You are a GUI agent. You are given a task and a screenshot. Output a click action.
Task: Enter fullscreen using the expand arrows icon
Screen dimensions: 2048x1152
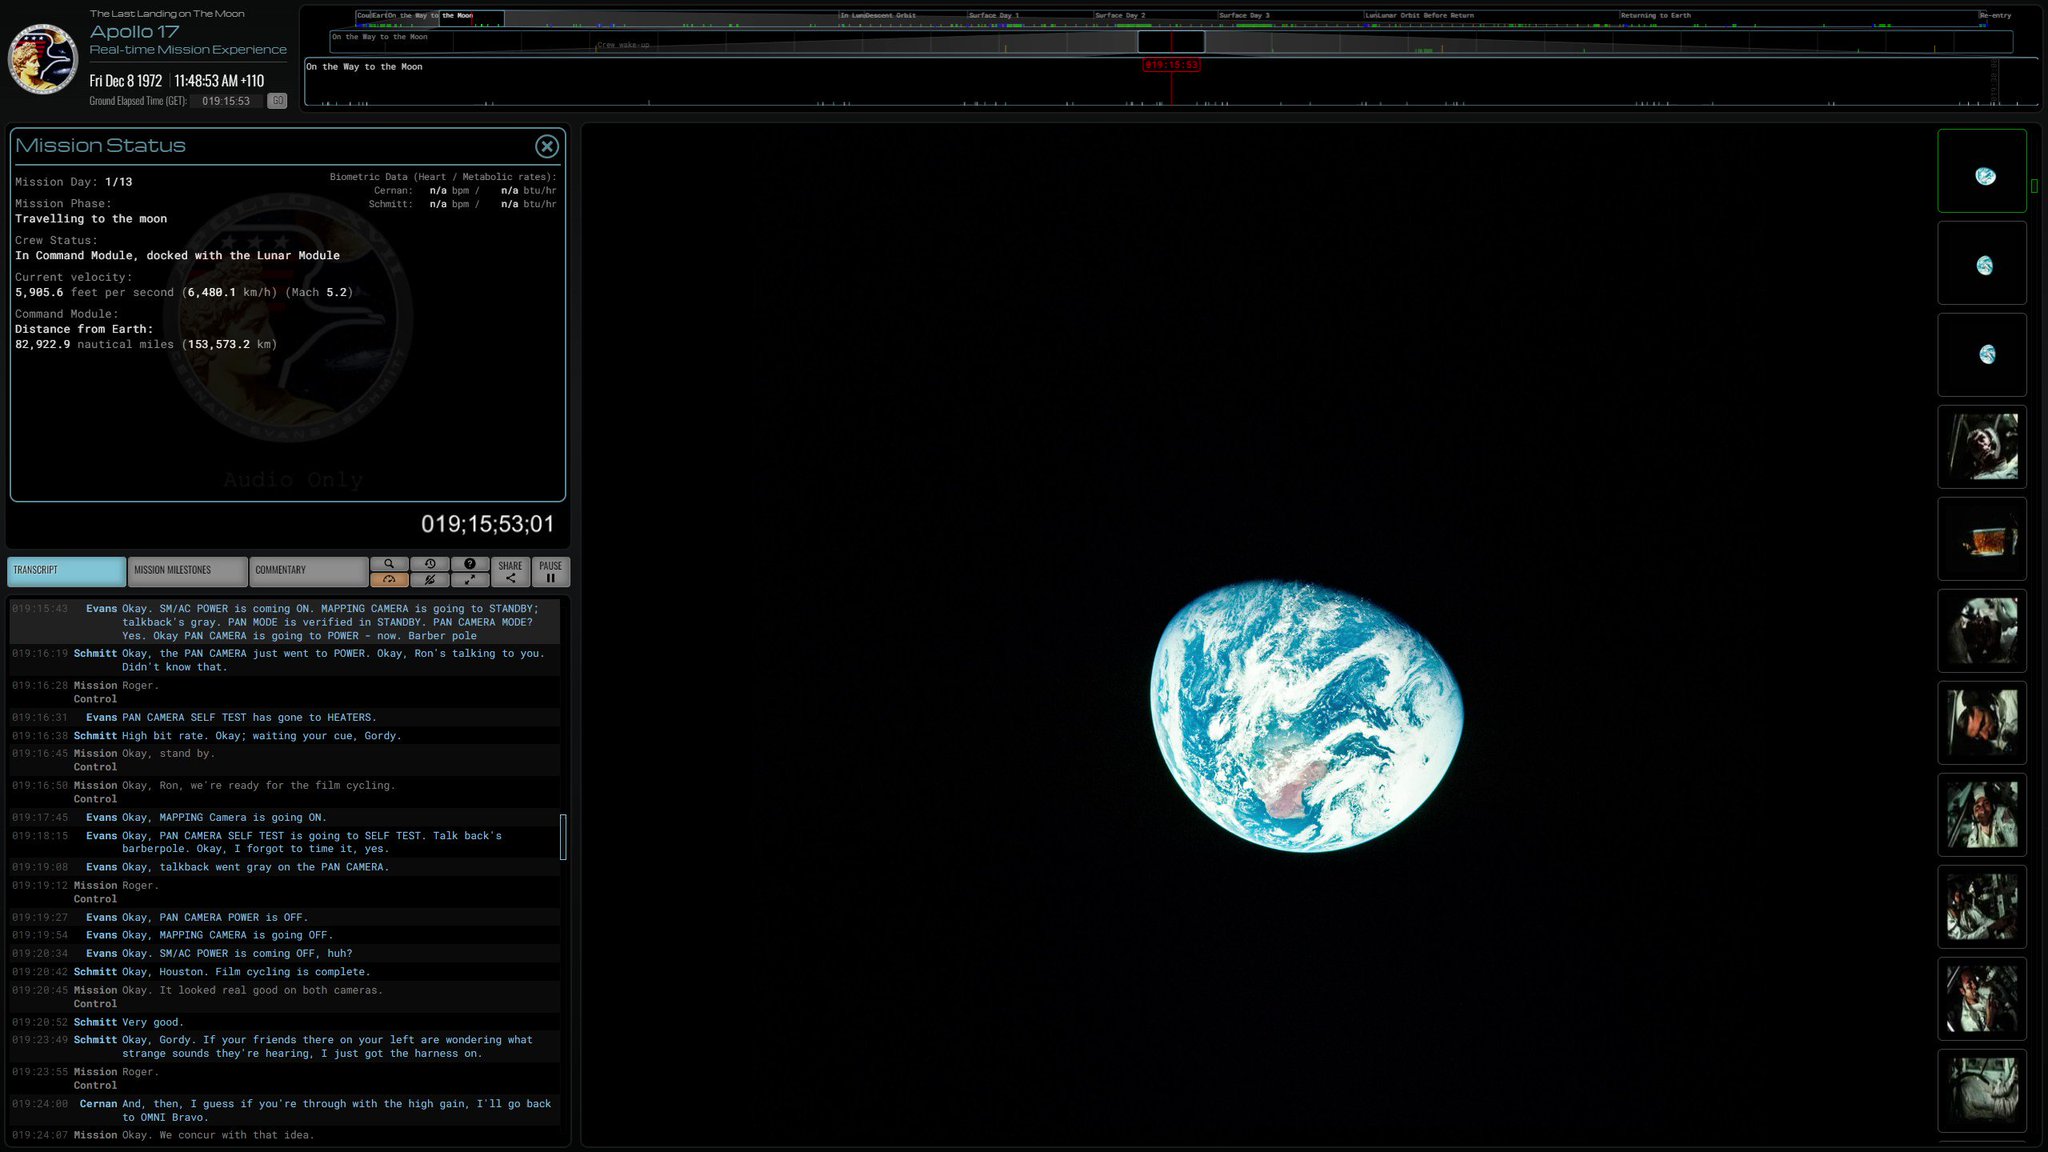click(x=470, y=580)
